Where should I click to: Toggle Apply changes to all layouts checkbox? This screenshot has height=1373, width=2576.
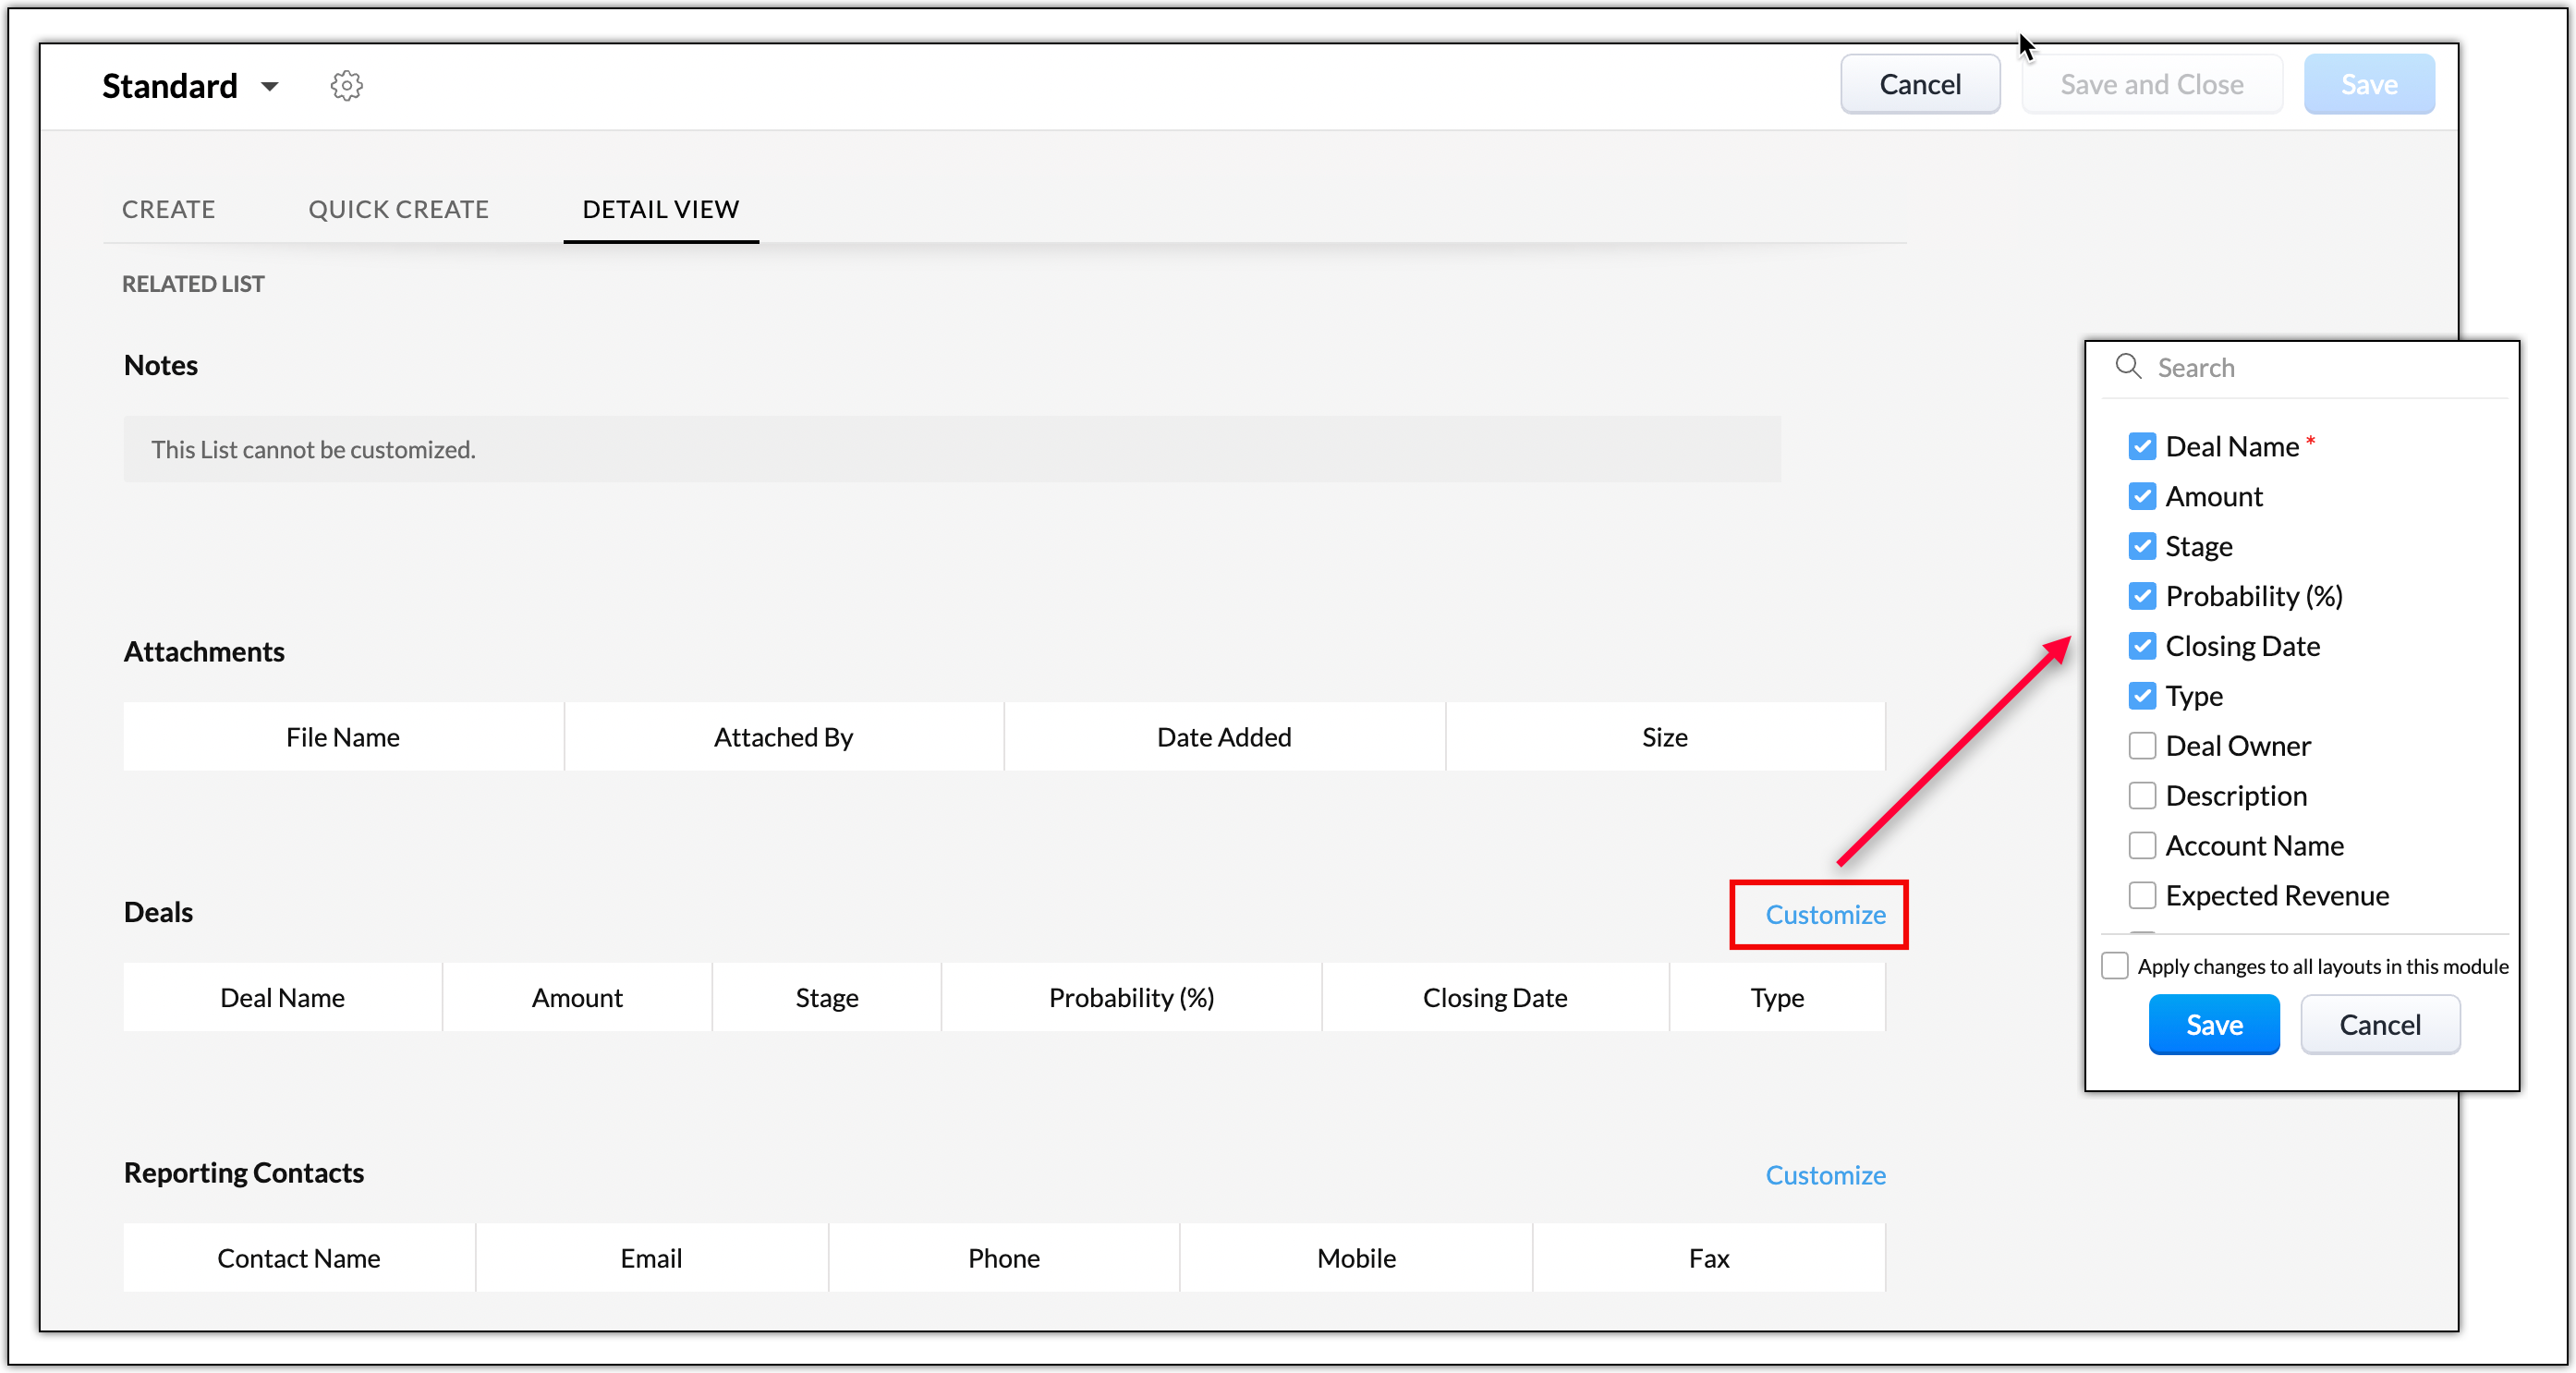[2115, 966]
